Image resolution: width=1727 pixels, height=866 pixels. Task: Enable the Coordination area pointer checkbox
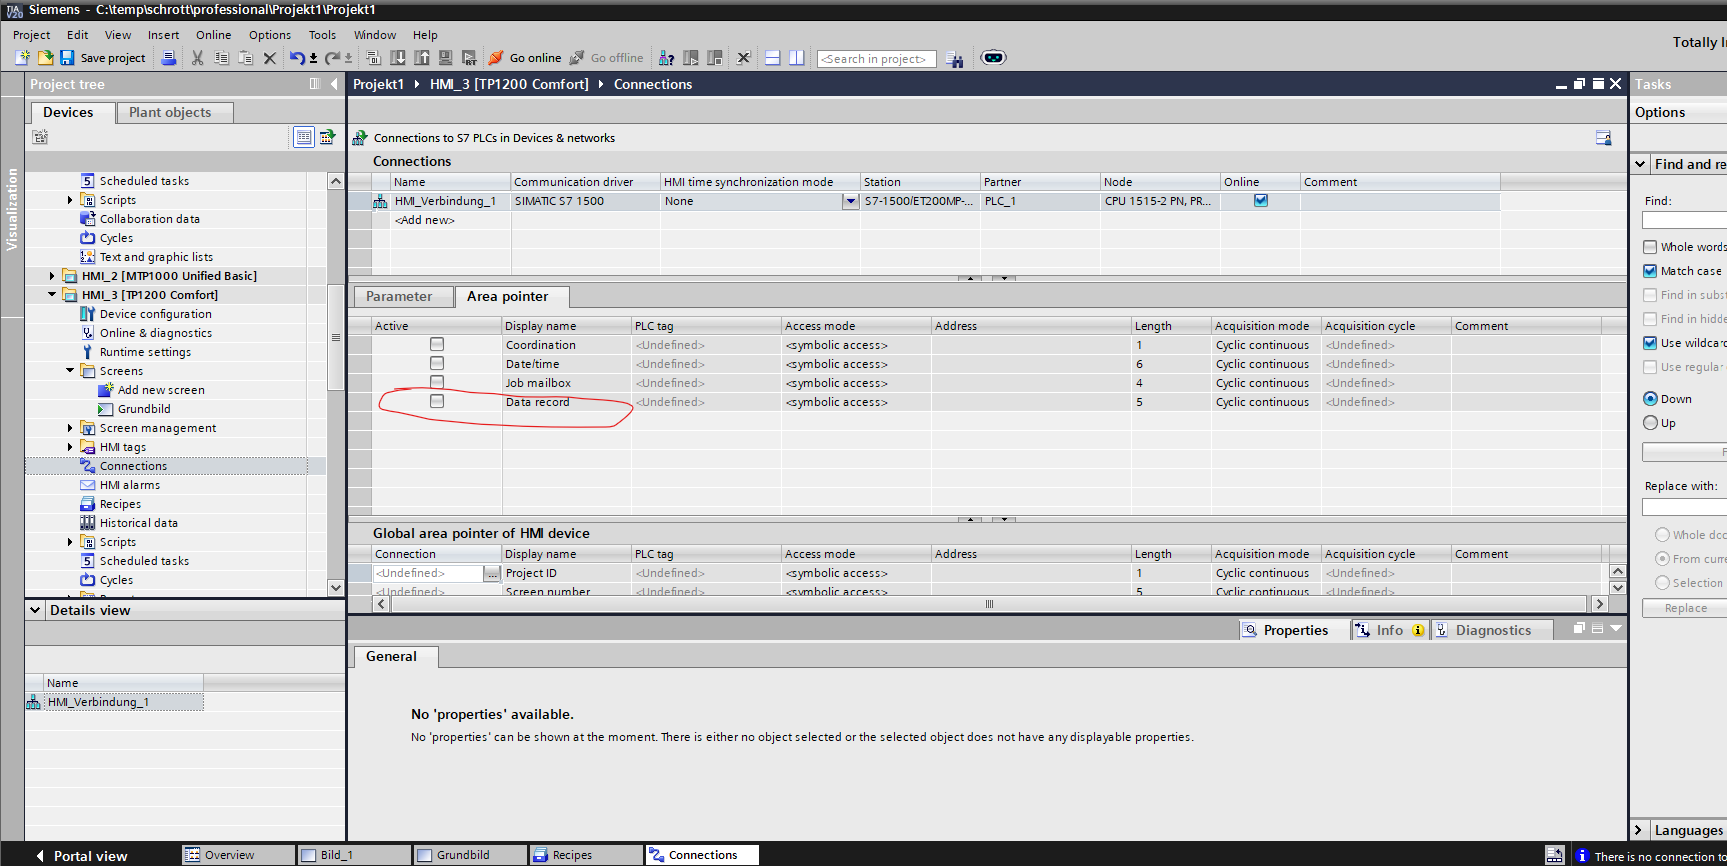pos(437,344)
